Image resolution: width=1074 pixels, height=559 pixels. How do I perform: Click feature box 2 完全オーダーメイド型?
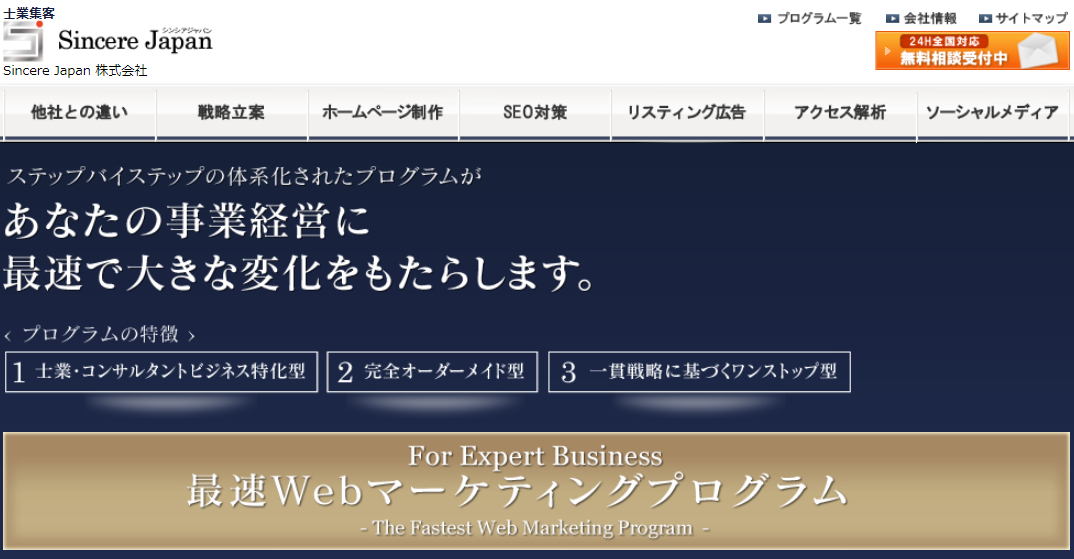point(432,372)
